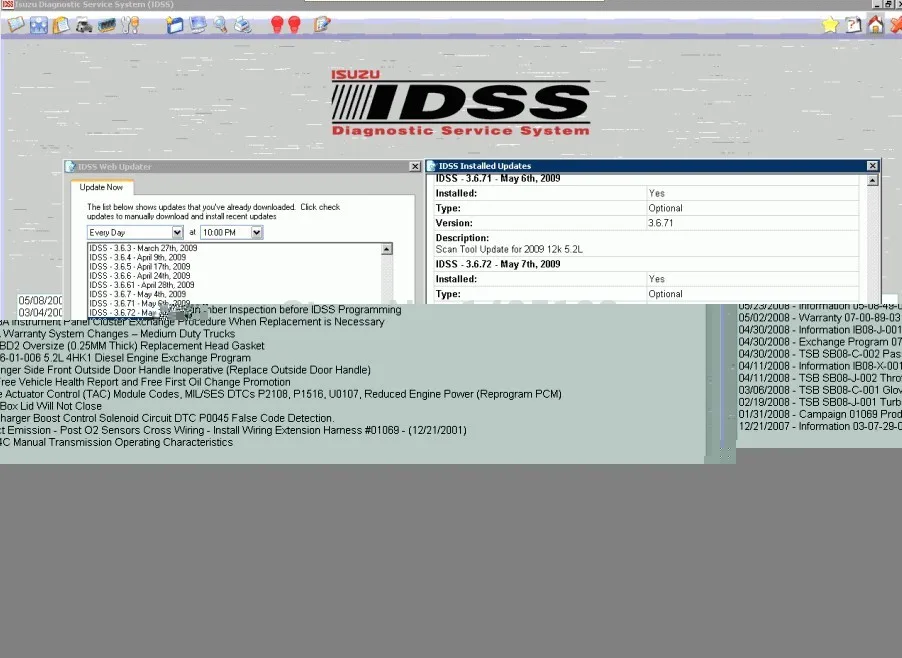Select IDSS - 3.6.71 entry in updater list
The image size is (902, 658).
[139, 303]
